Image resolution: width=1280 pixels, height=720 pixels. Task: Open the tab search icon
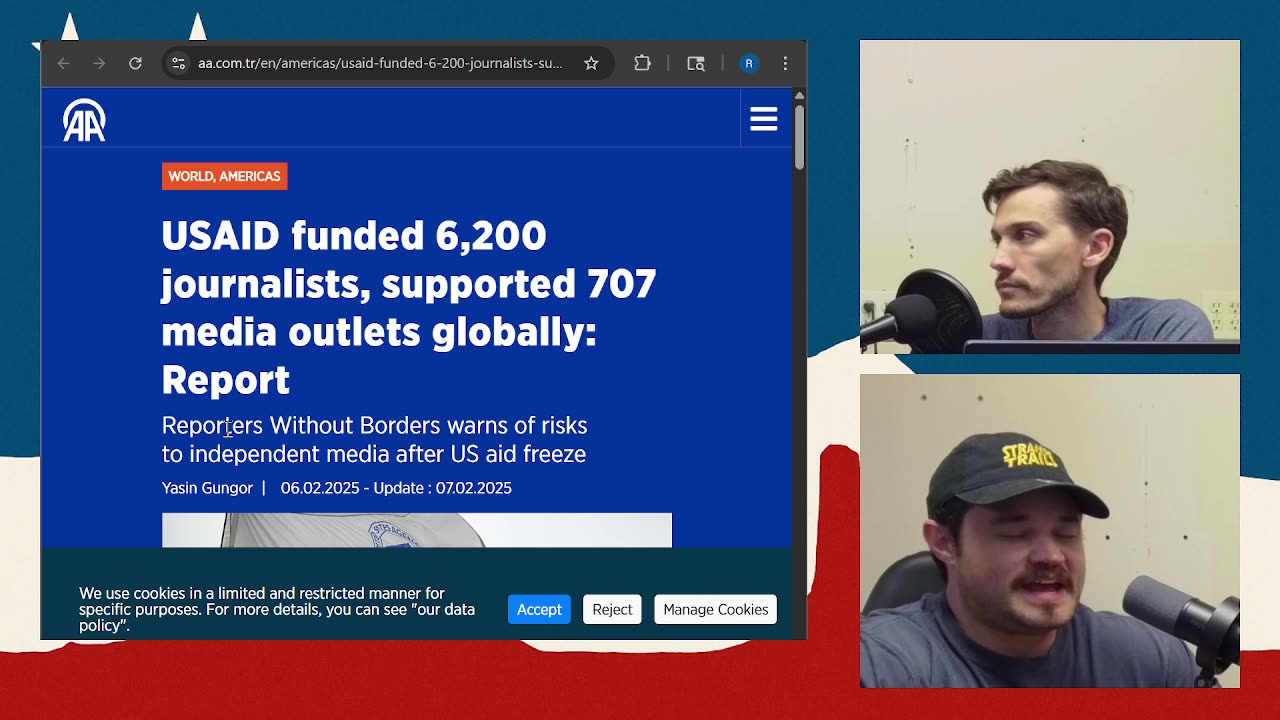[696, 63]
